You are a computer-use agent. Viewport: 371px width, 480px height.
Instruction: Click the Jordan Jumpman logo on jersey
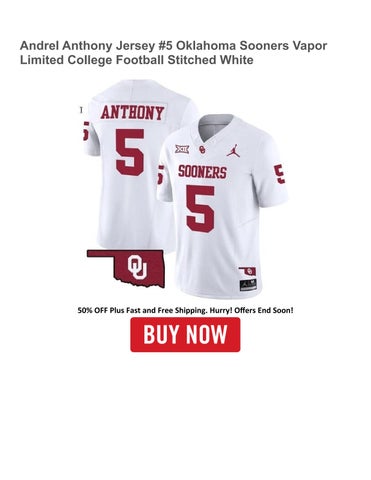233,151
